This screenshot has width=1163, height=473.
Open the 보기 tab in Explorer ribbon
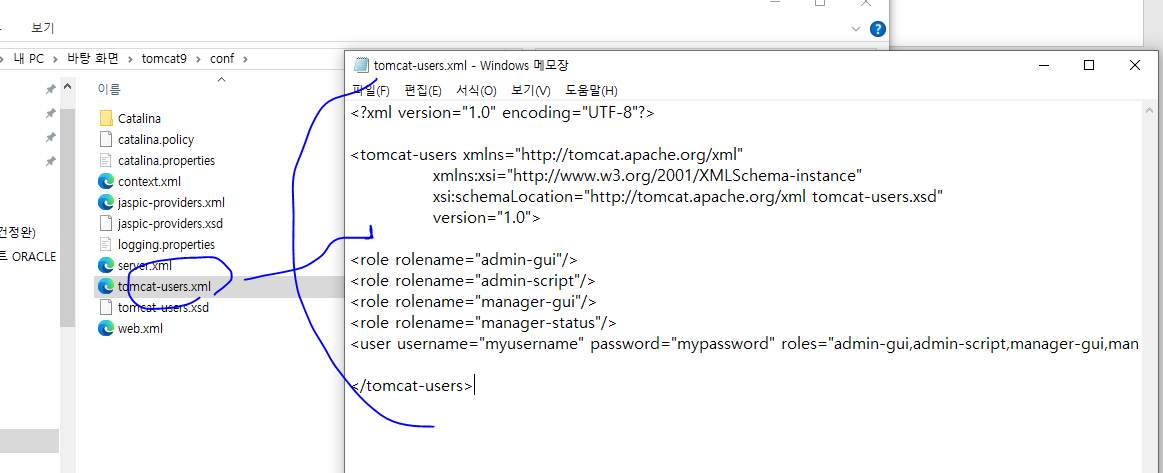pos(42,28)
